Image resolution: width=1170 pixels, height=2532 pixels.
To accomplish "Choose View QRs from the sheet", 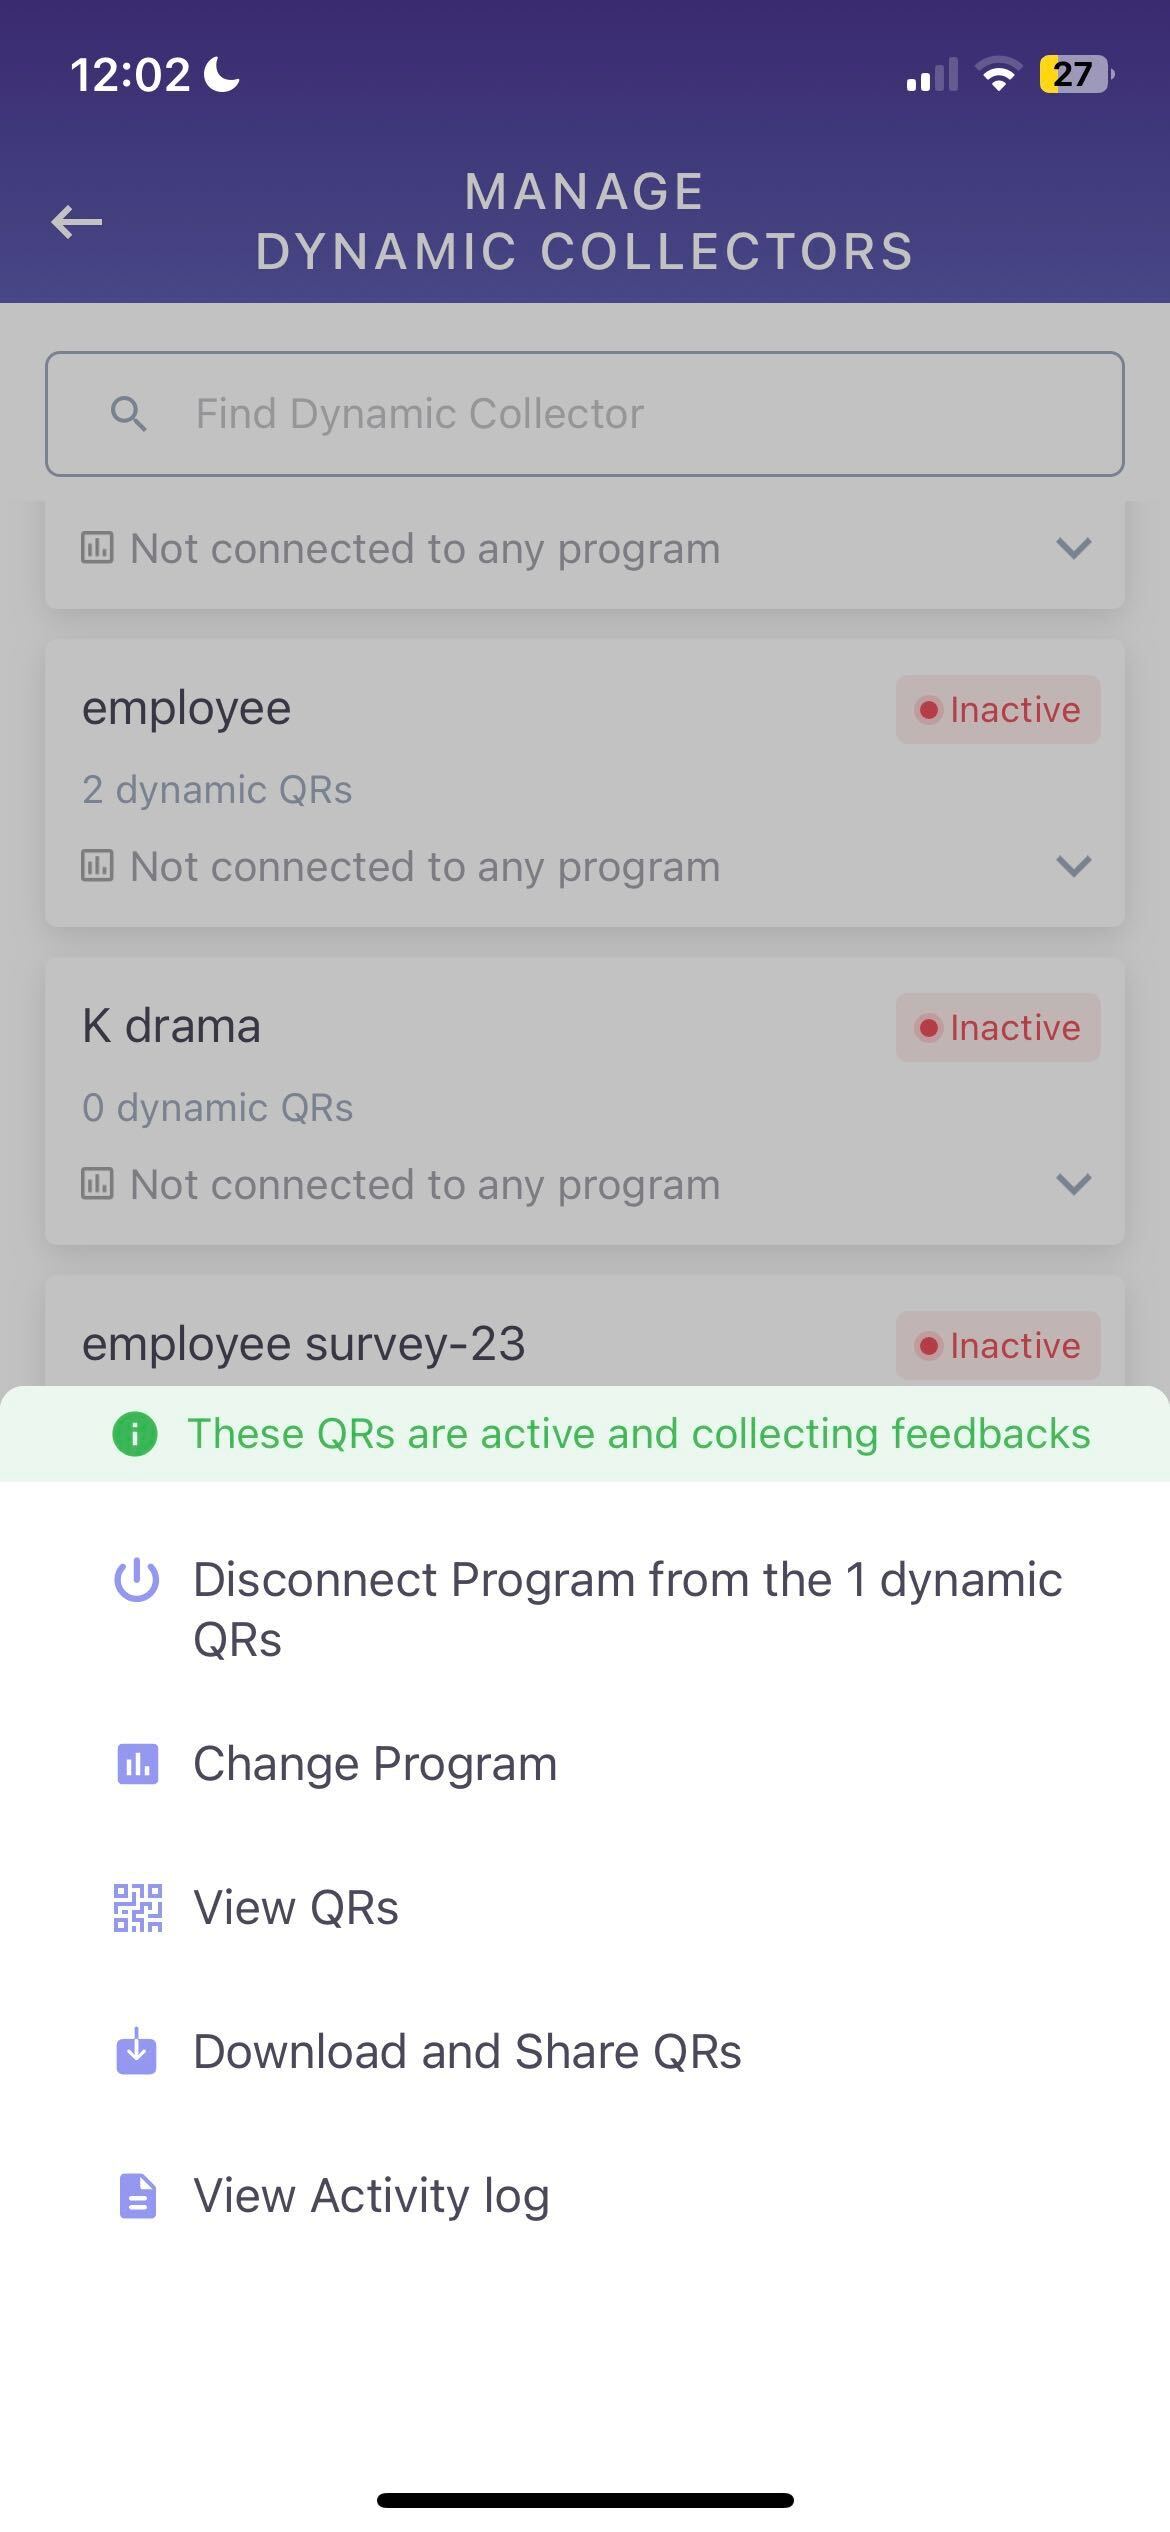I will pos(296,1907).
